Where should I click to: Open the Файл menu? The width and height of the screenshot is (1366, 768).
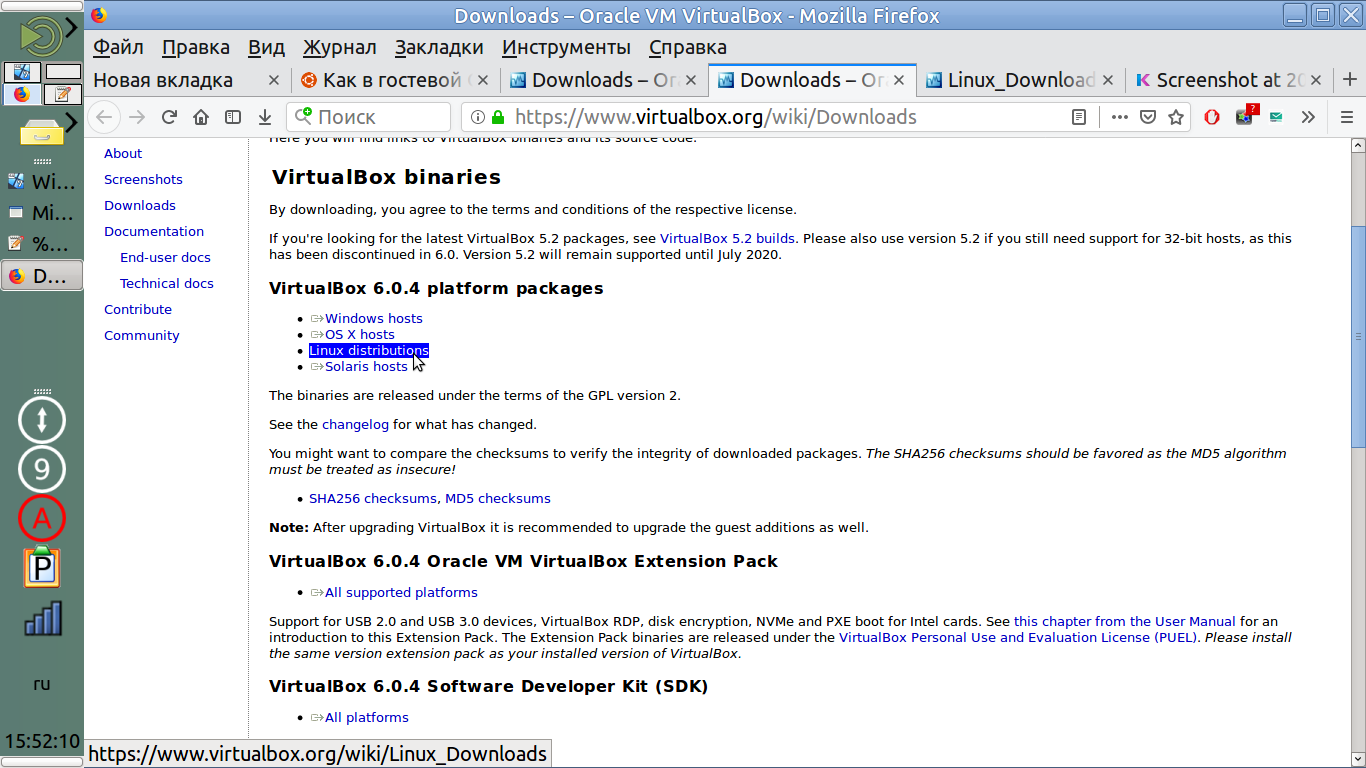click(118, 47)
